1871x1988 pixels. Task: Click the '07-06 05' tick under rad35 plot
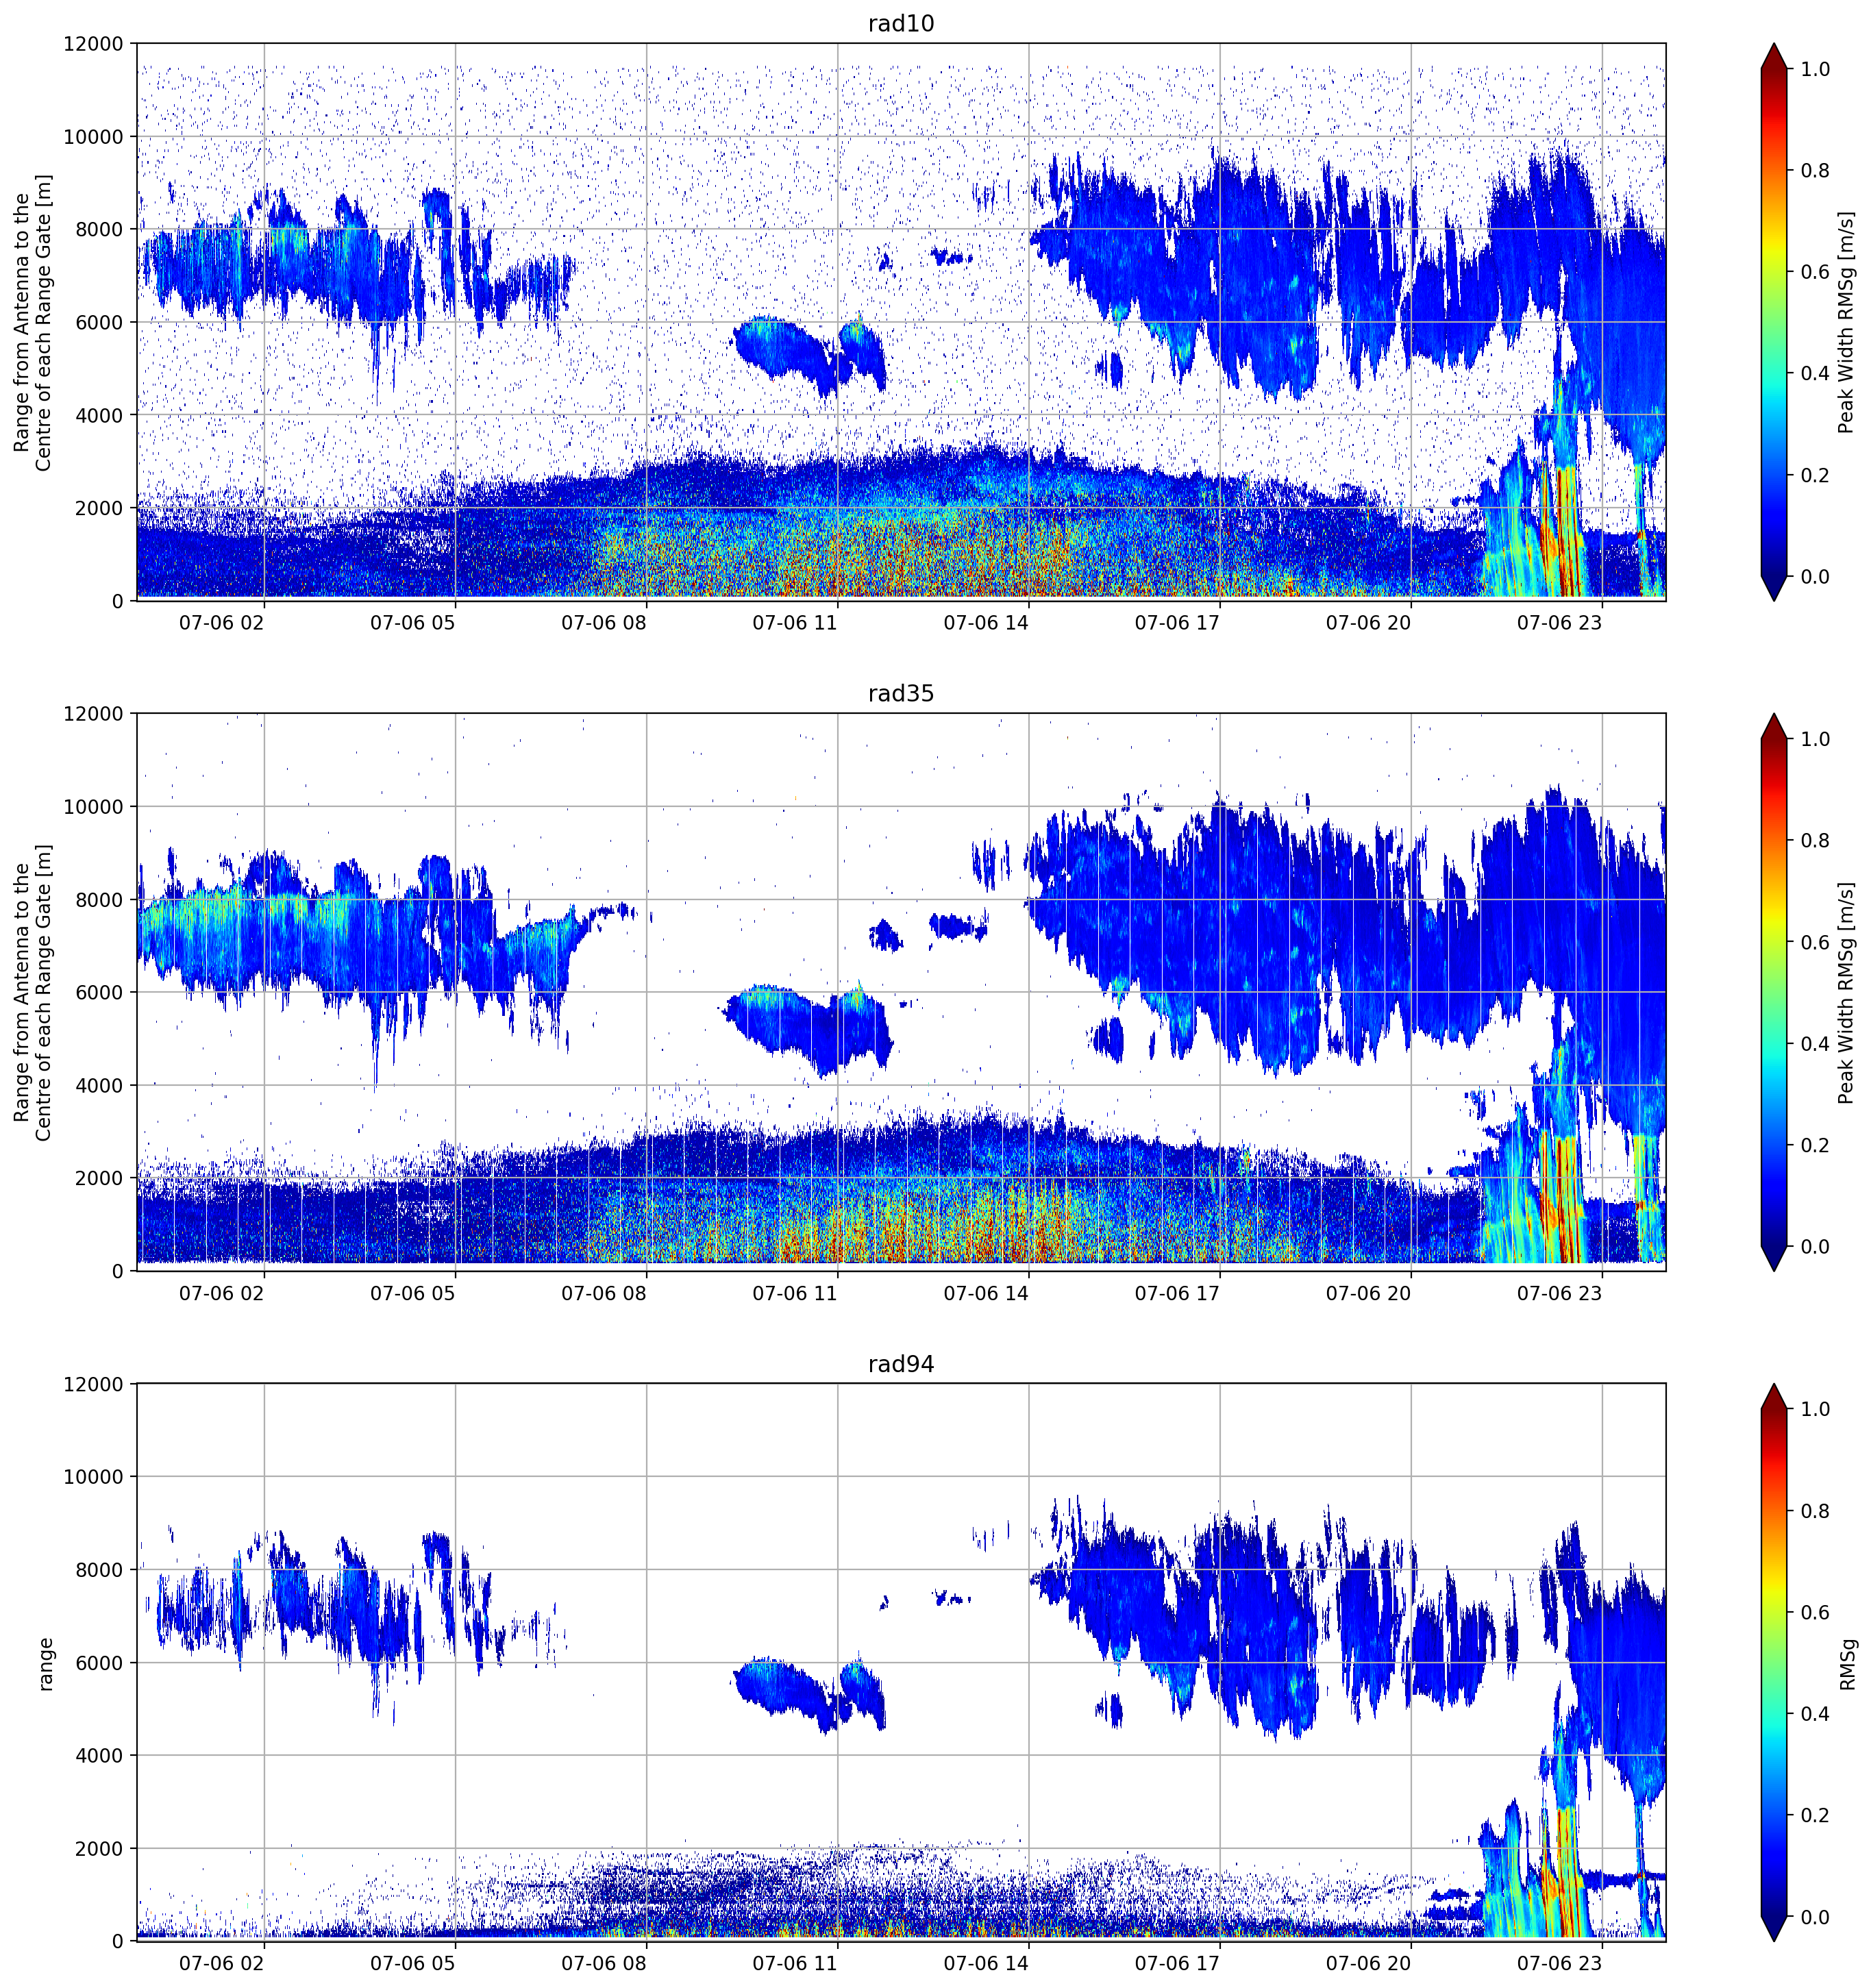(412, 1293)
